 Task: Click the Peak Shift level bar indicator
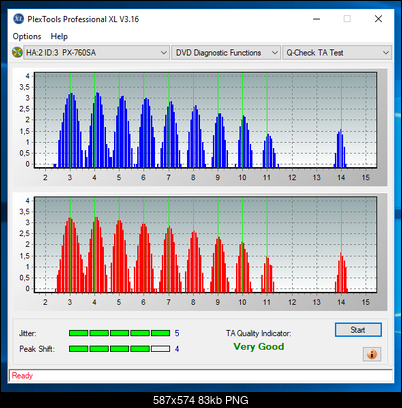point(119,349)
